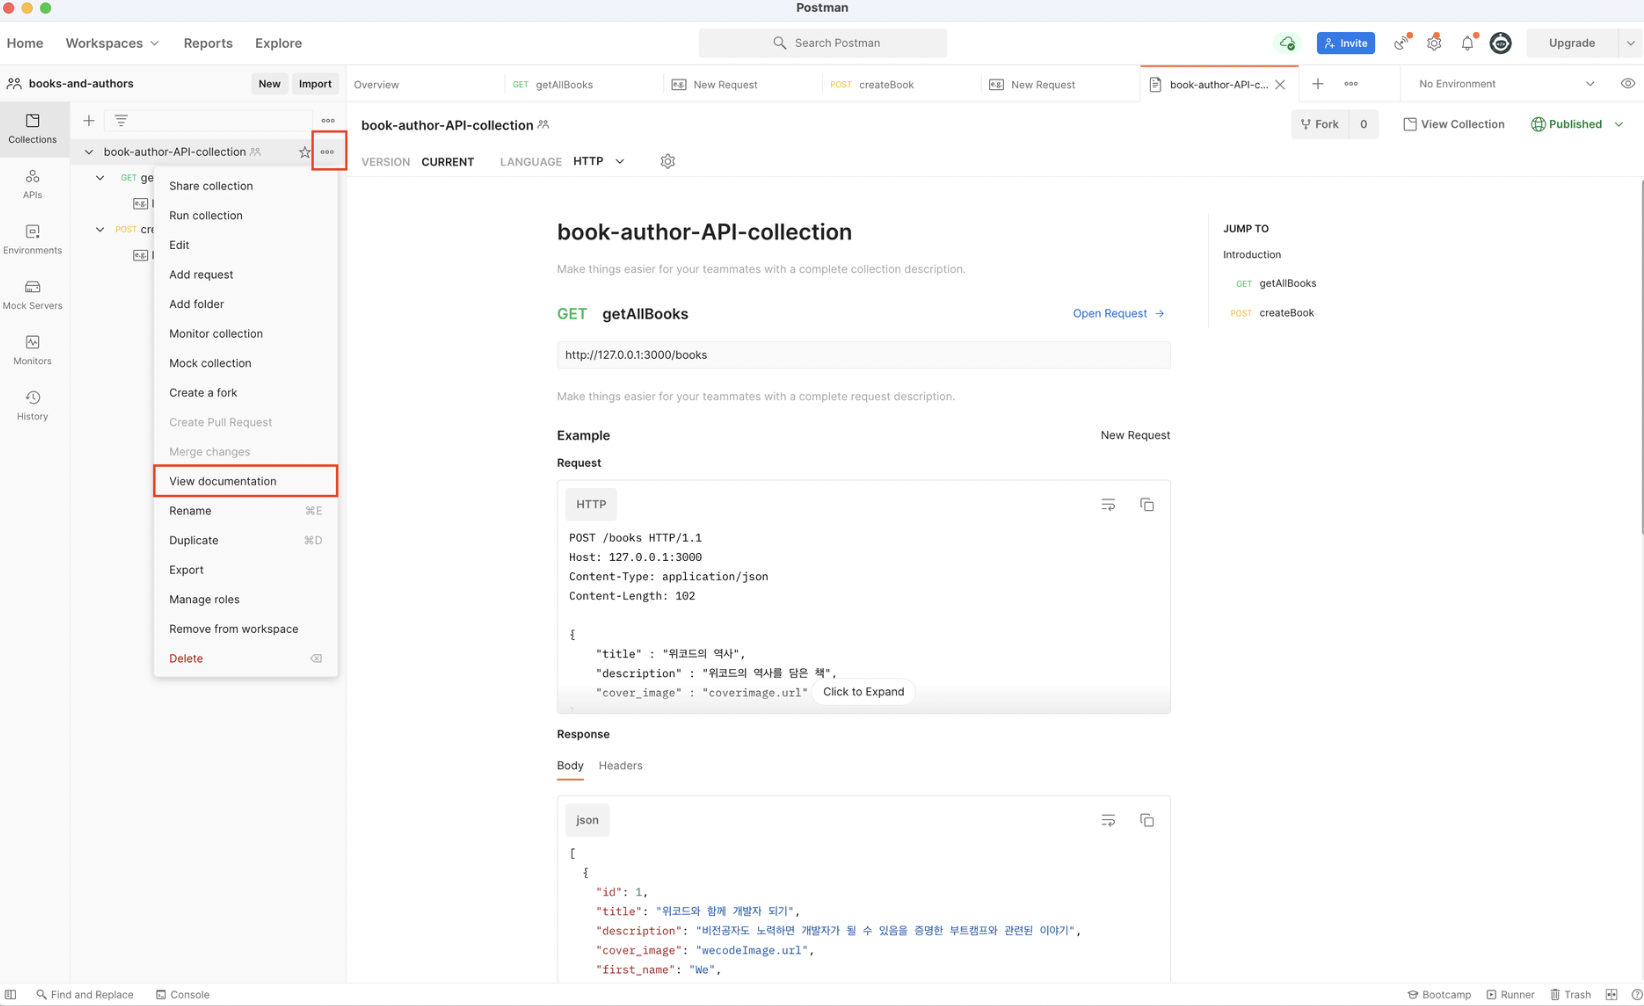Choose Monitor collection from menu

(x=245, y=333)
